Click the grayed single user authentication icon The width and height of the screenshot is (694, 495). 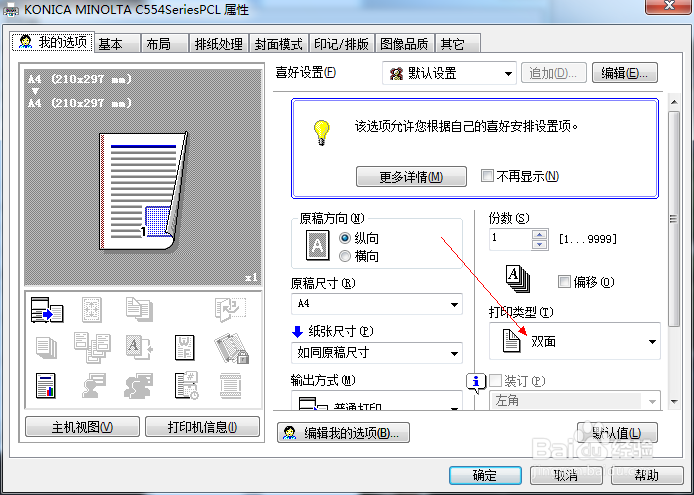93,385
